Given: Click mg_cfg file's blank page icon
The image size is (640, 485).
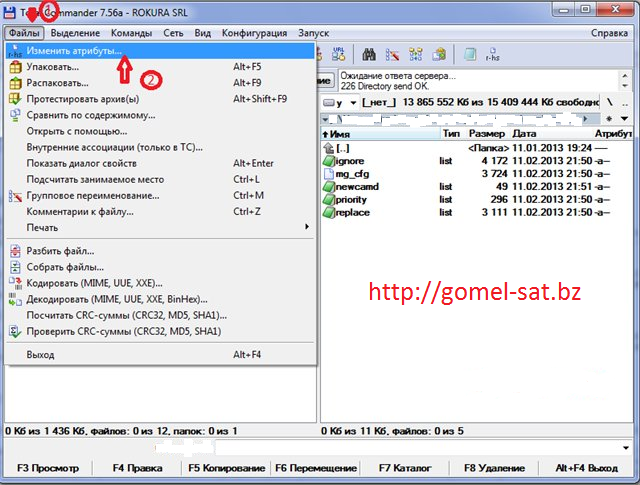Looking at the screenshot, I should (328, 174).
